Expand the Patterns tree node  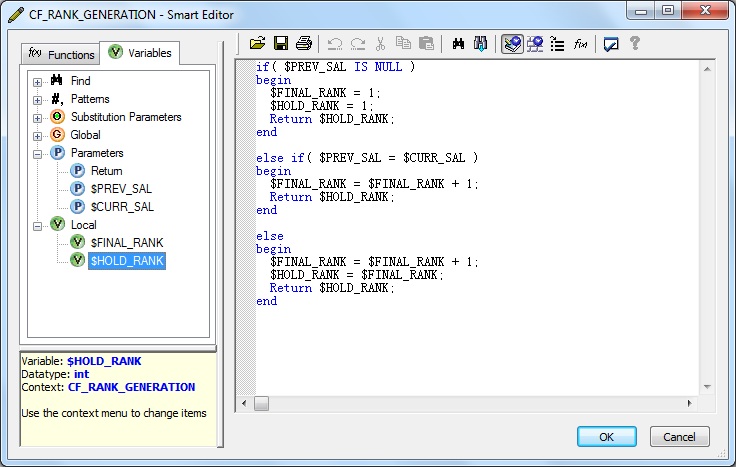click(x=38, y=100)
